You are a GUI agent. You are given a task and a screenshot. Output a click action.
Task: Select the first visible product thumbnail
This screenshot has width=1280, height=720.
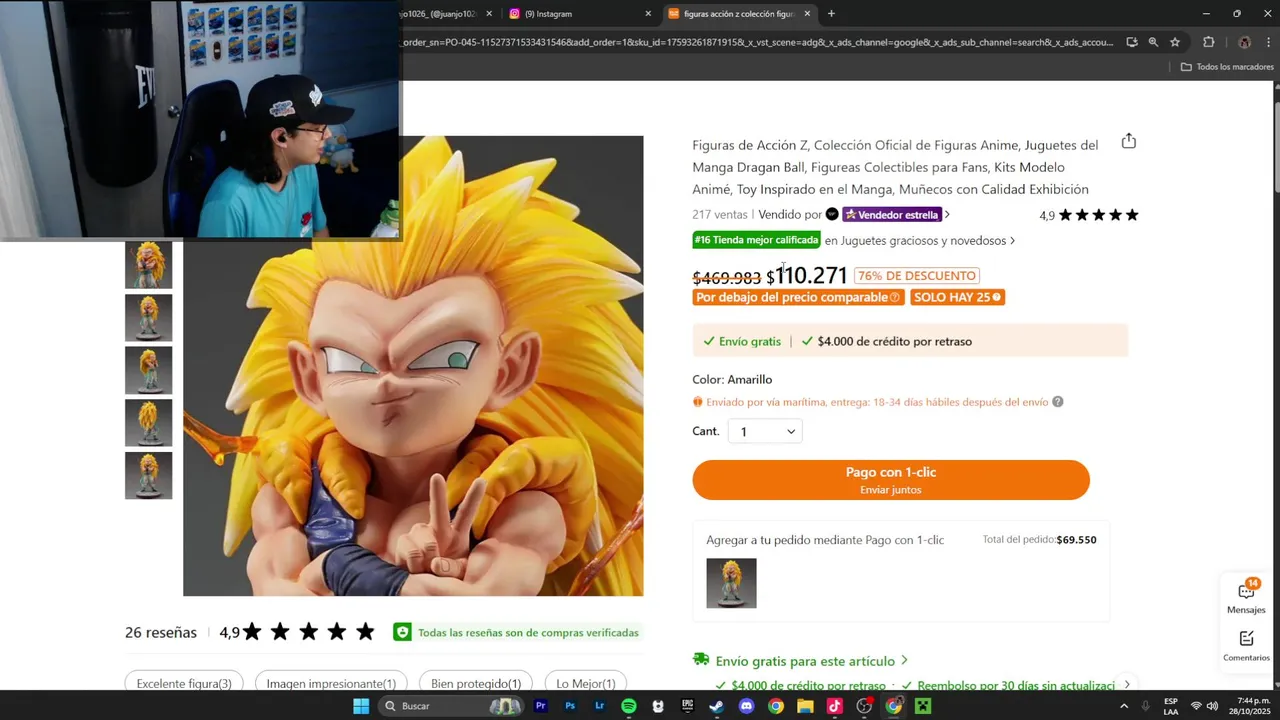(x=148, y=265)
